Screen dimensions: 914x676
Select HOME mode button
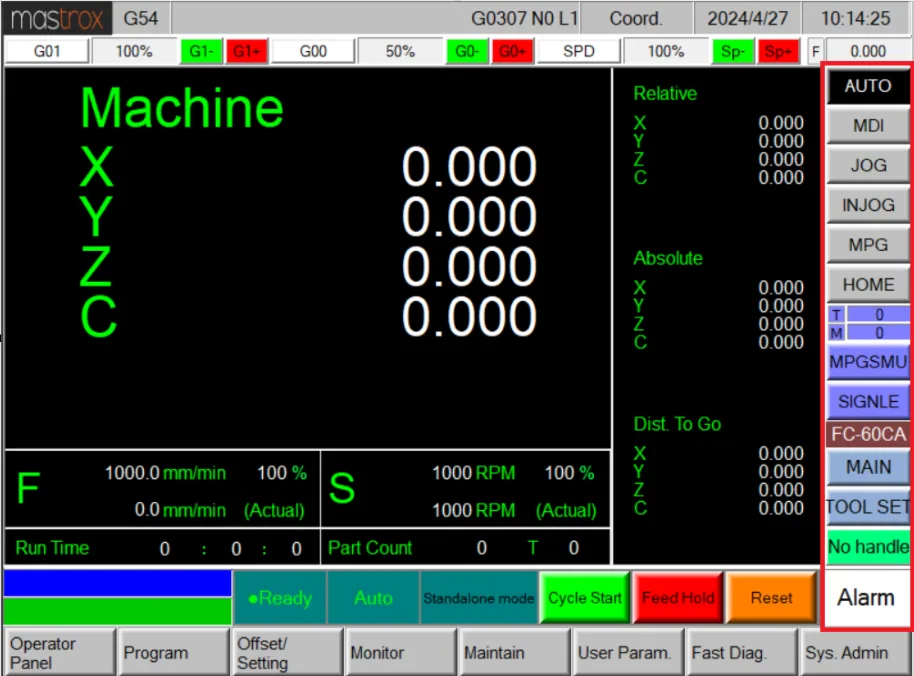[868, 284]
